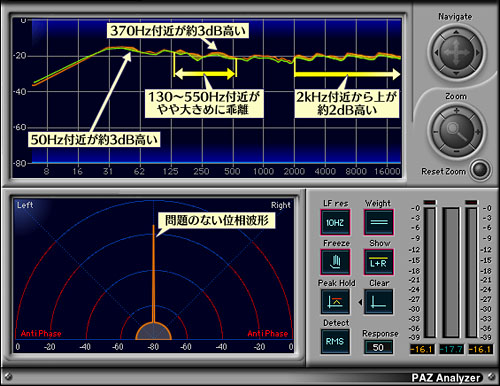Toggle the LF res 10HZ button
500x386 pixels.
[335, 222]
